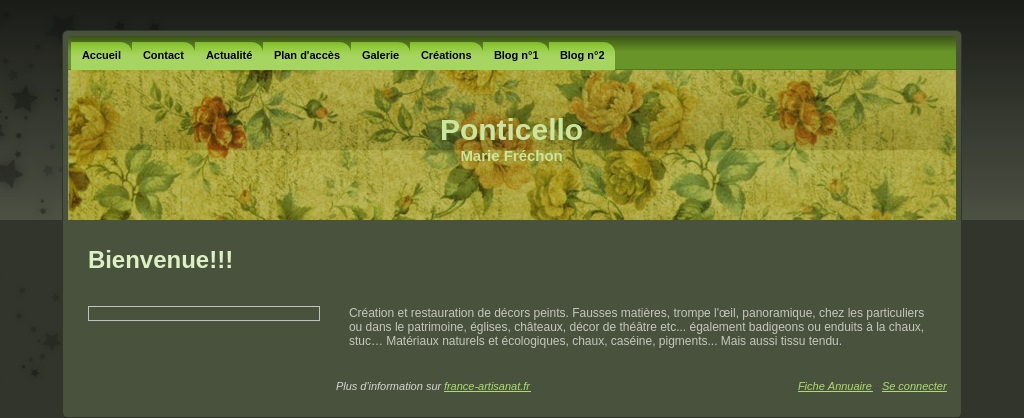The height and width of the screenshot is (418, 1024).
Task: Go to the Contact tab
Action: (x=163, y=56)
